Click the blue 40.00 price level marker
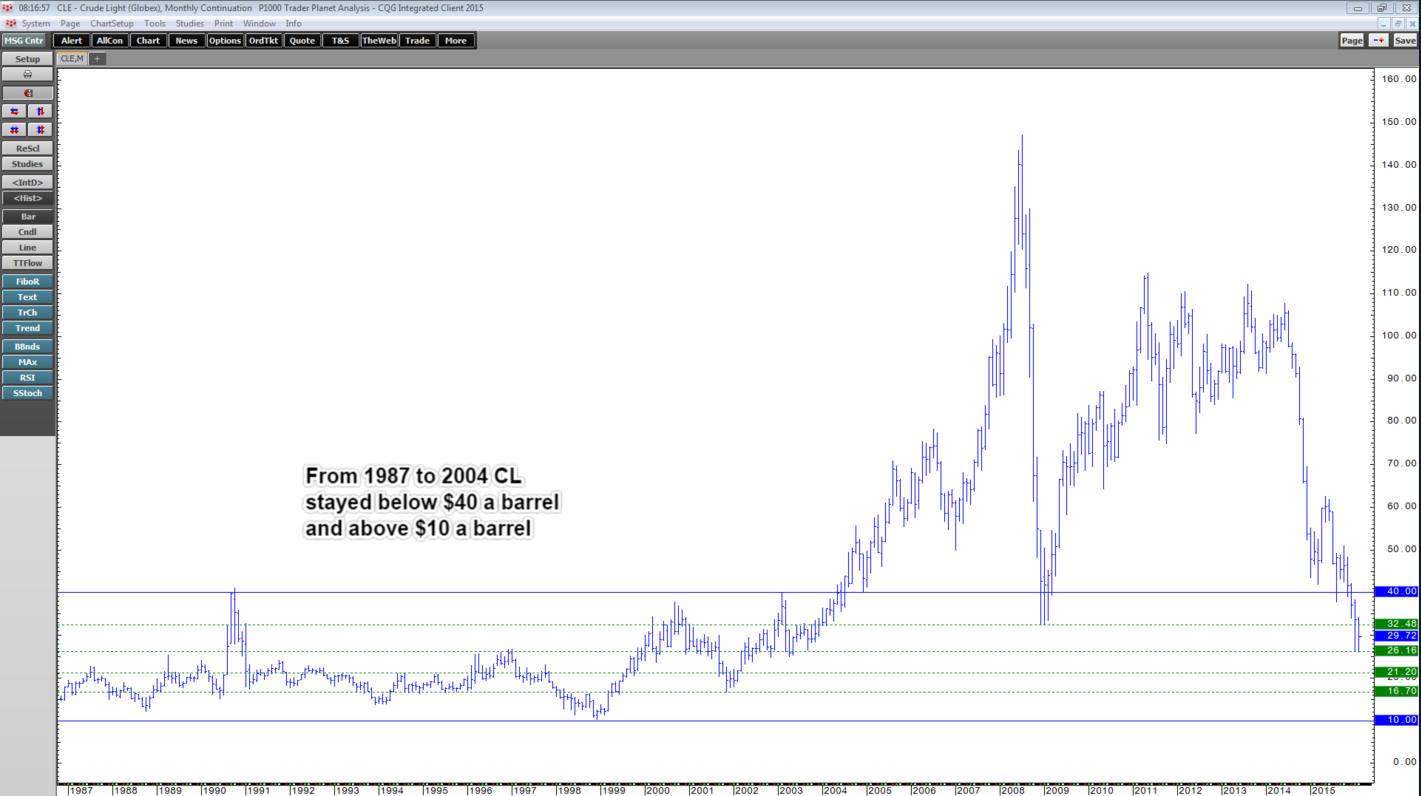1421x796 pixels. point(1395,592)
